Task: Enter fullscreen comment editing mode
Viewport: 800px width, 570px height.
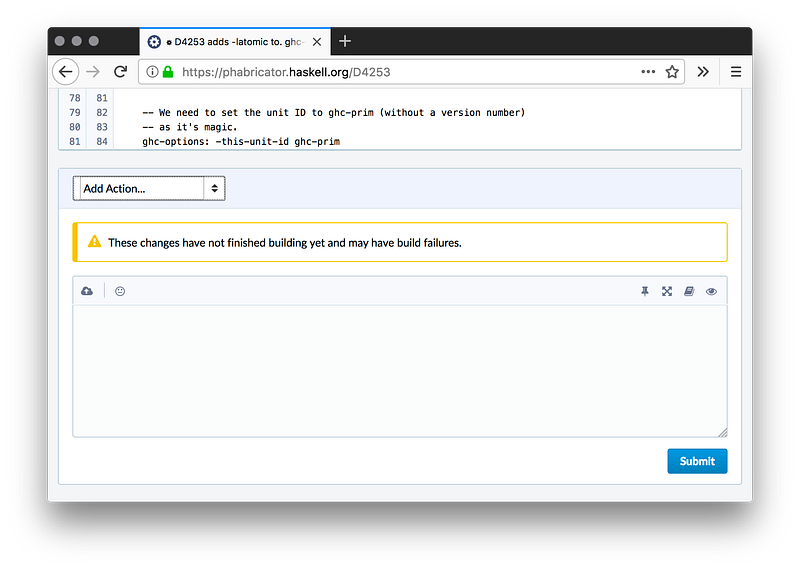Action: [667, 291]
